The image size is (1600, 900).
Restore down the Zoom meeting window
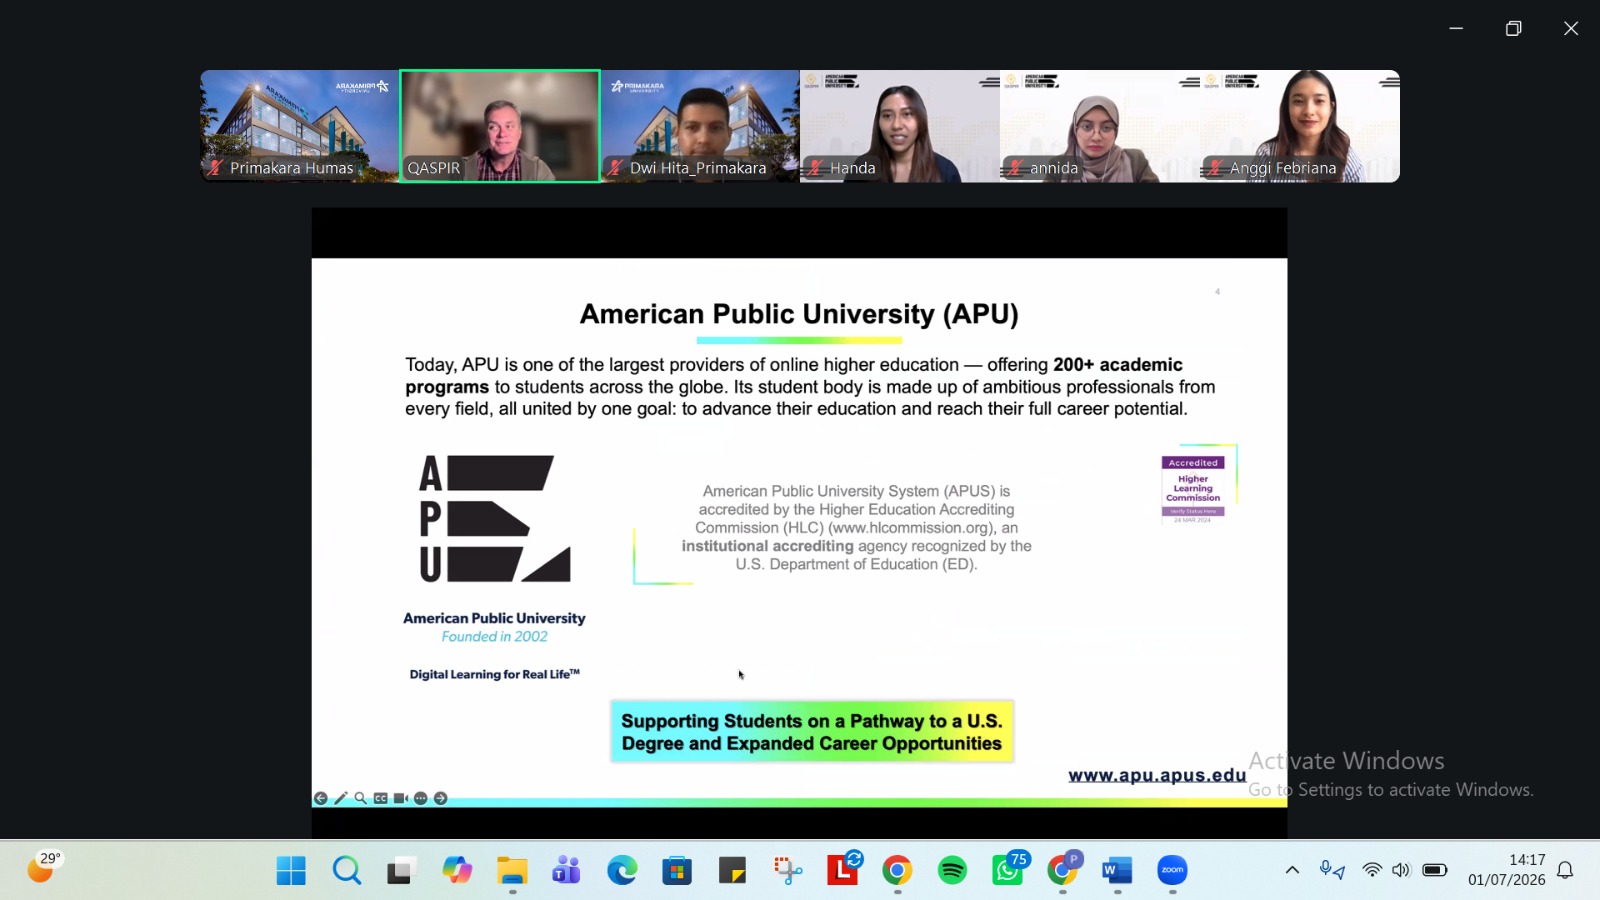click(1514, 28)
